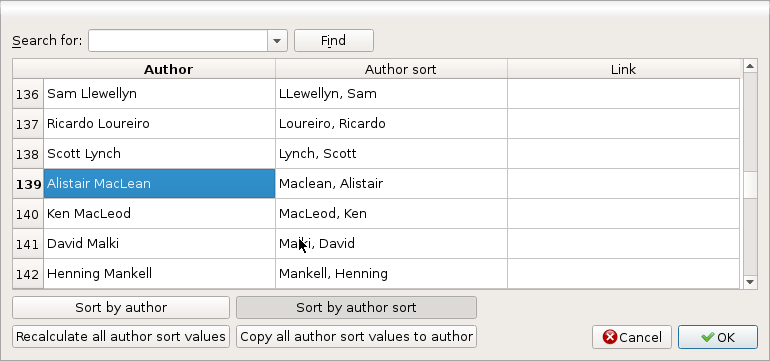Click the Find button
Image resolution: width=770 pixels, height=361 pixels.
point(334,41)
